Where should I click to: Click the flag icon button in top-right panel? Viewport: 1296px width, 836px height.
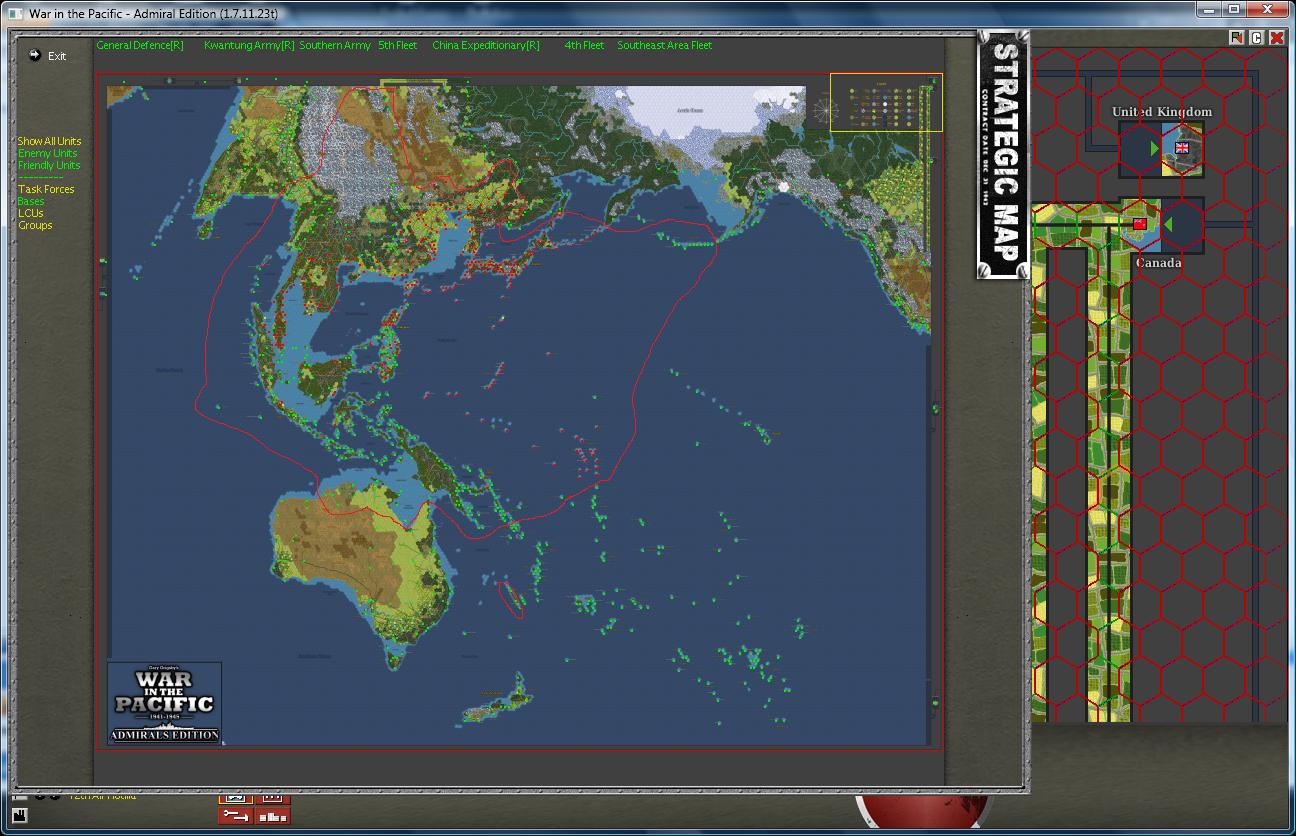[x=1237, y=38]
